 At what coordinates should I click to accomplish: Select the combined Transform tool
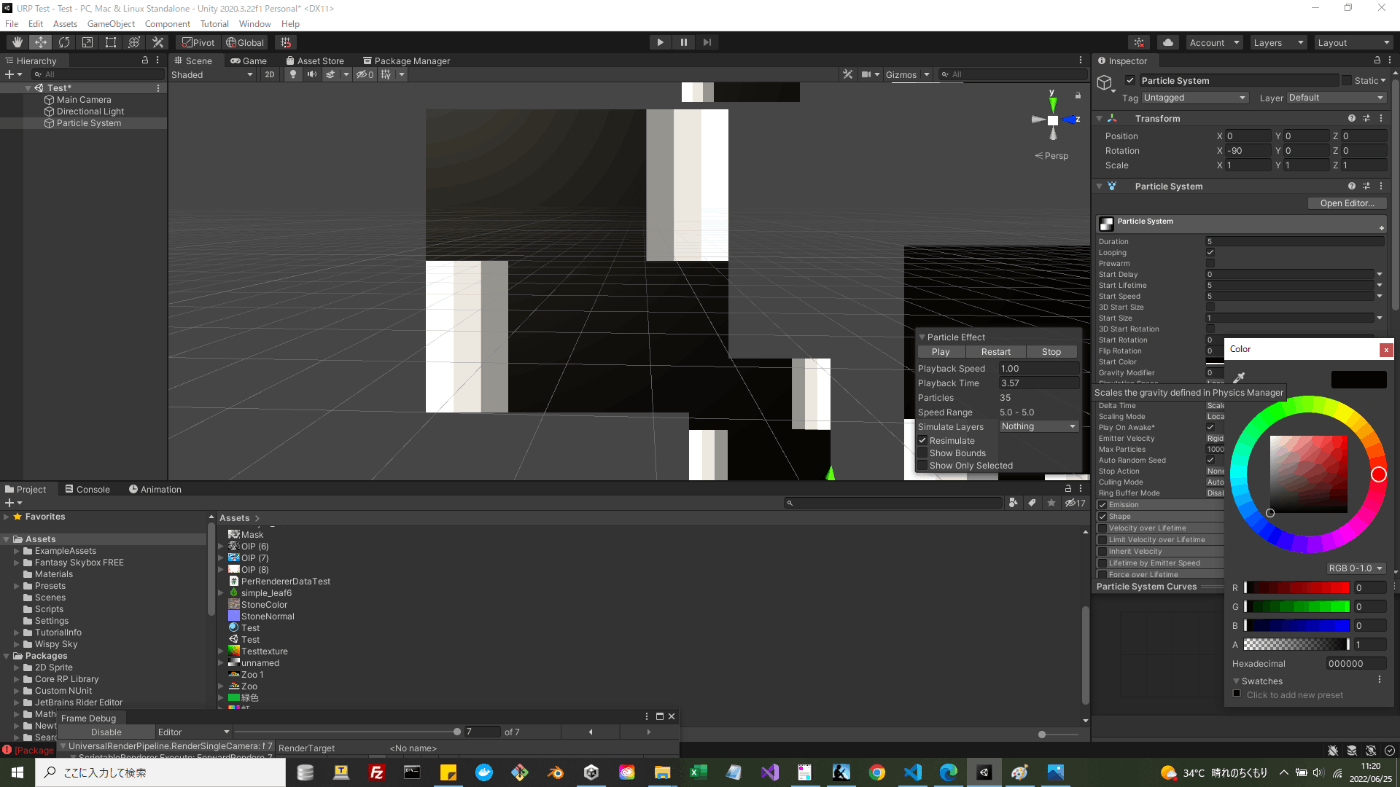133,42
